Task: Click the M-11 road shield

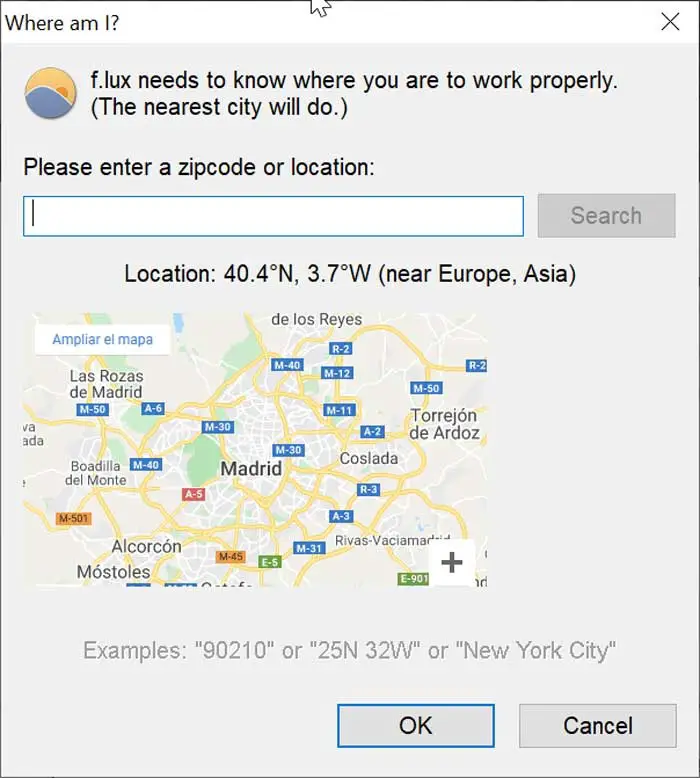Action: (x=340, y=410)
